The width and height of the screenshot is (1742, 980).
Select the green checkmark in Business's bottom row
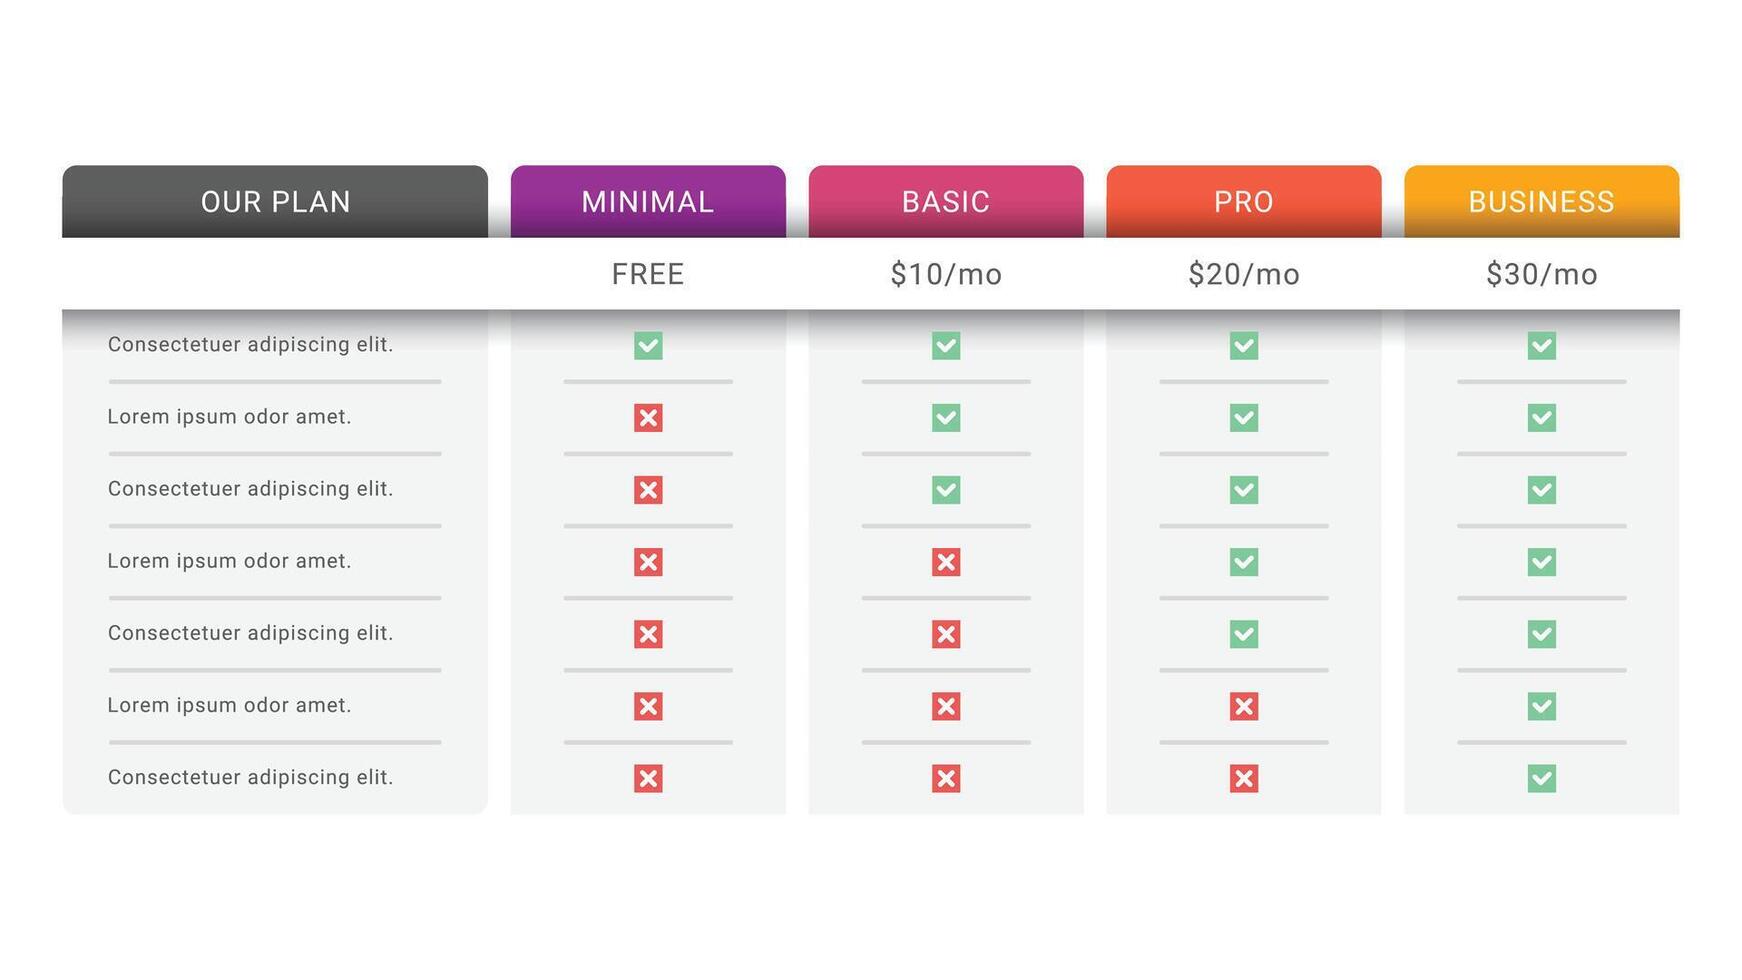tap(1541, 778)
